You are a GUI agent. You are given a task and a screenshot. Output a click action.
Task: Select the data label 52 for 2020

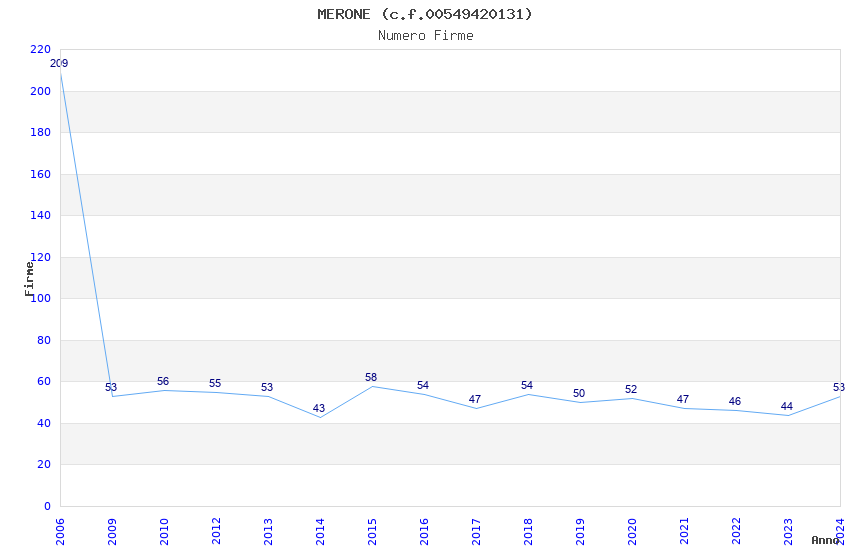pos(631,390)
